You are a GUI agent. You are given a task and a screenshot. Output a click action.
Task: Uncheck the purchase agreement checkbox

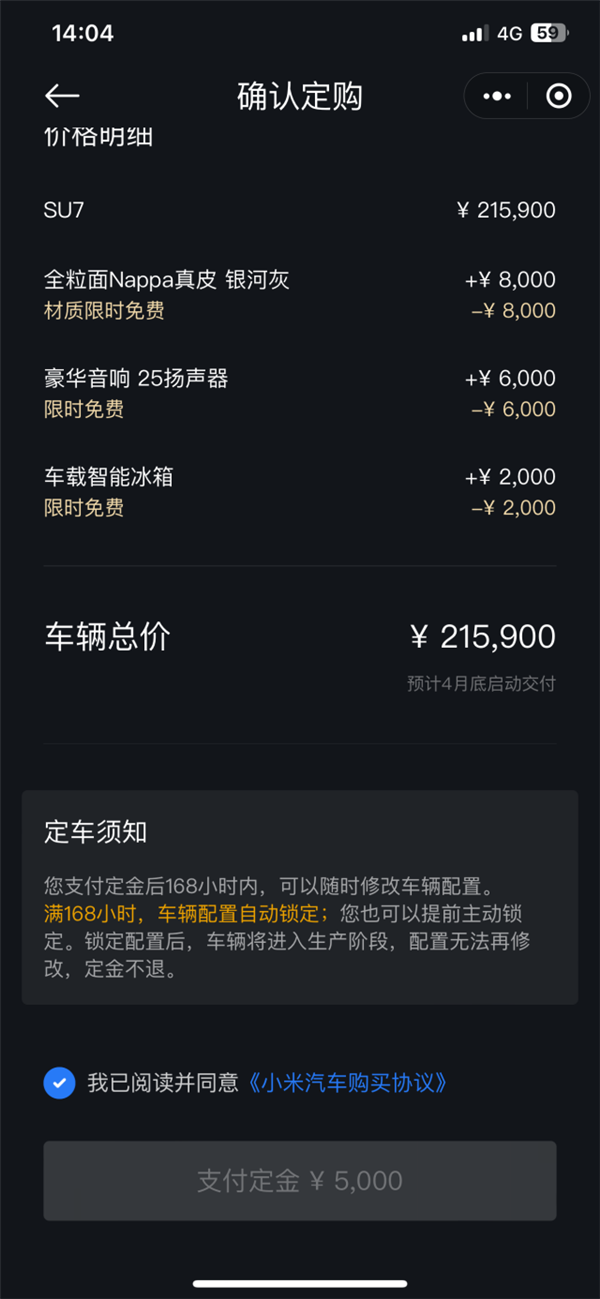[59, 1082]
